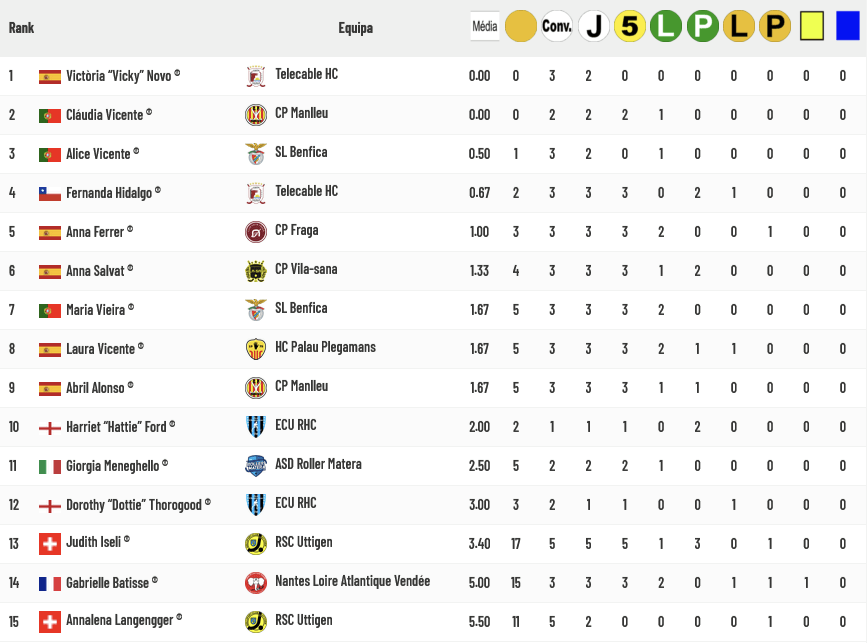
Task: Click the J games column icon
Action: (x=593, y=26)
